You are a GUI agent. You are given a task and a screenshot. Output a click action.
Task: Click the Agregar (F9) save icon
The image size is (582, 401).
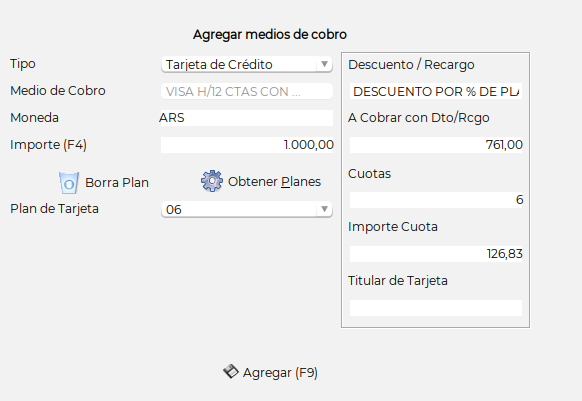click(x=231, y=371)
